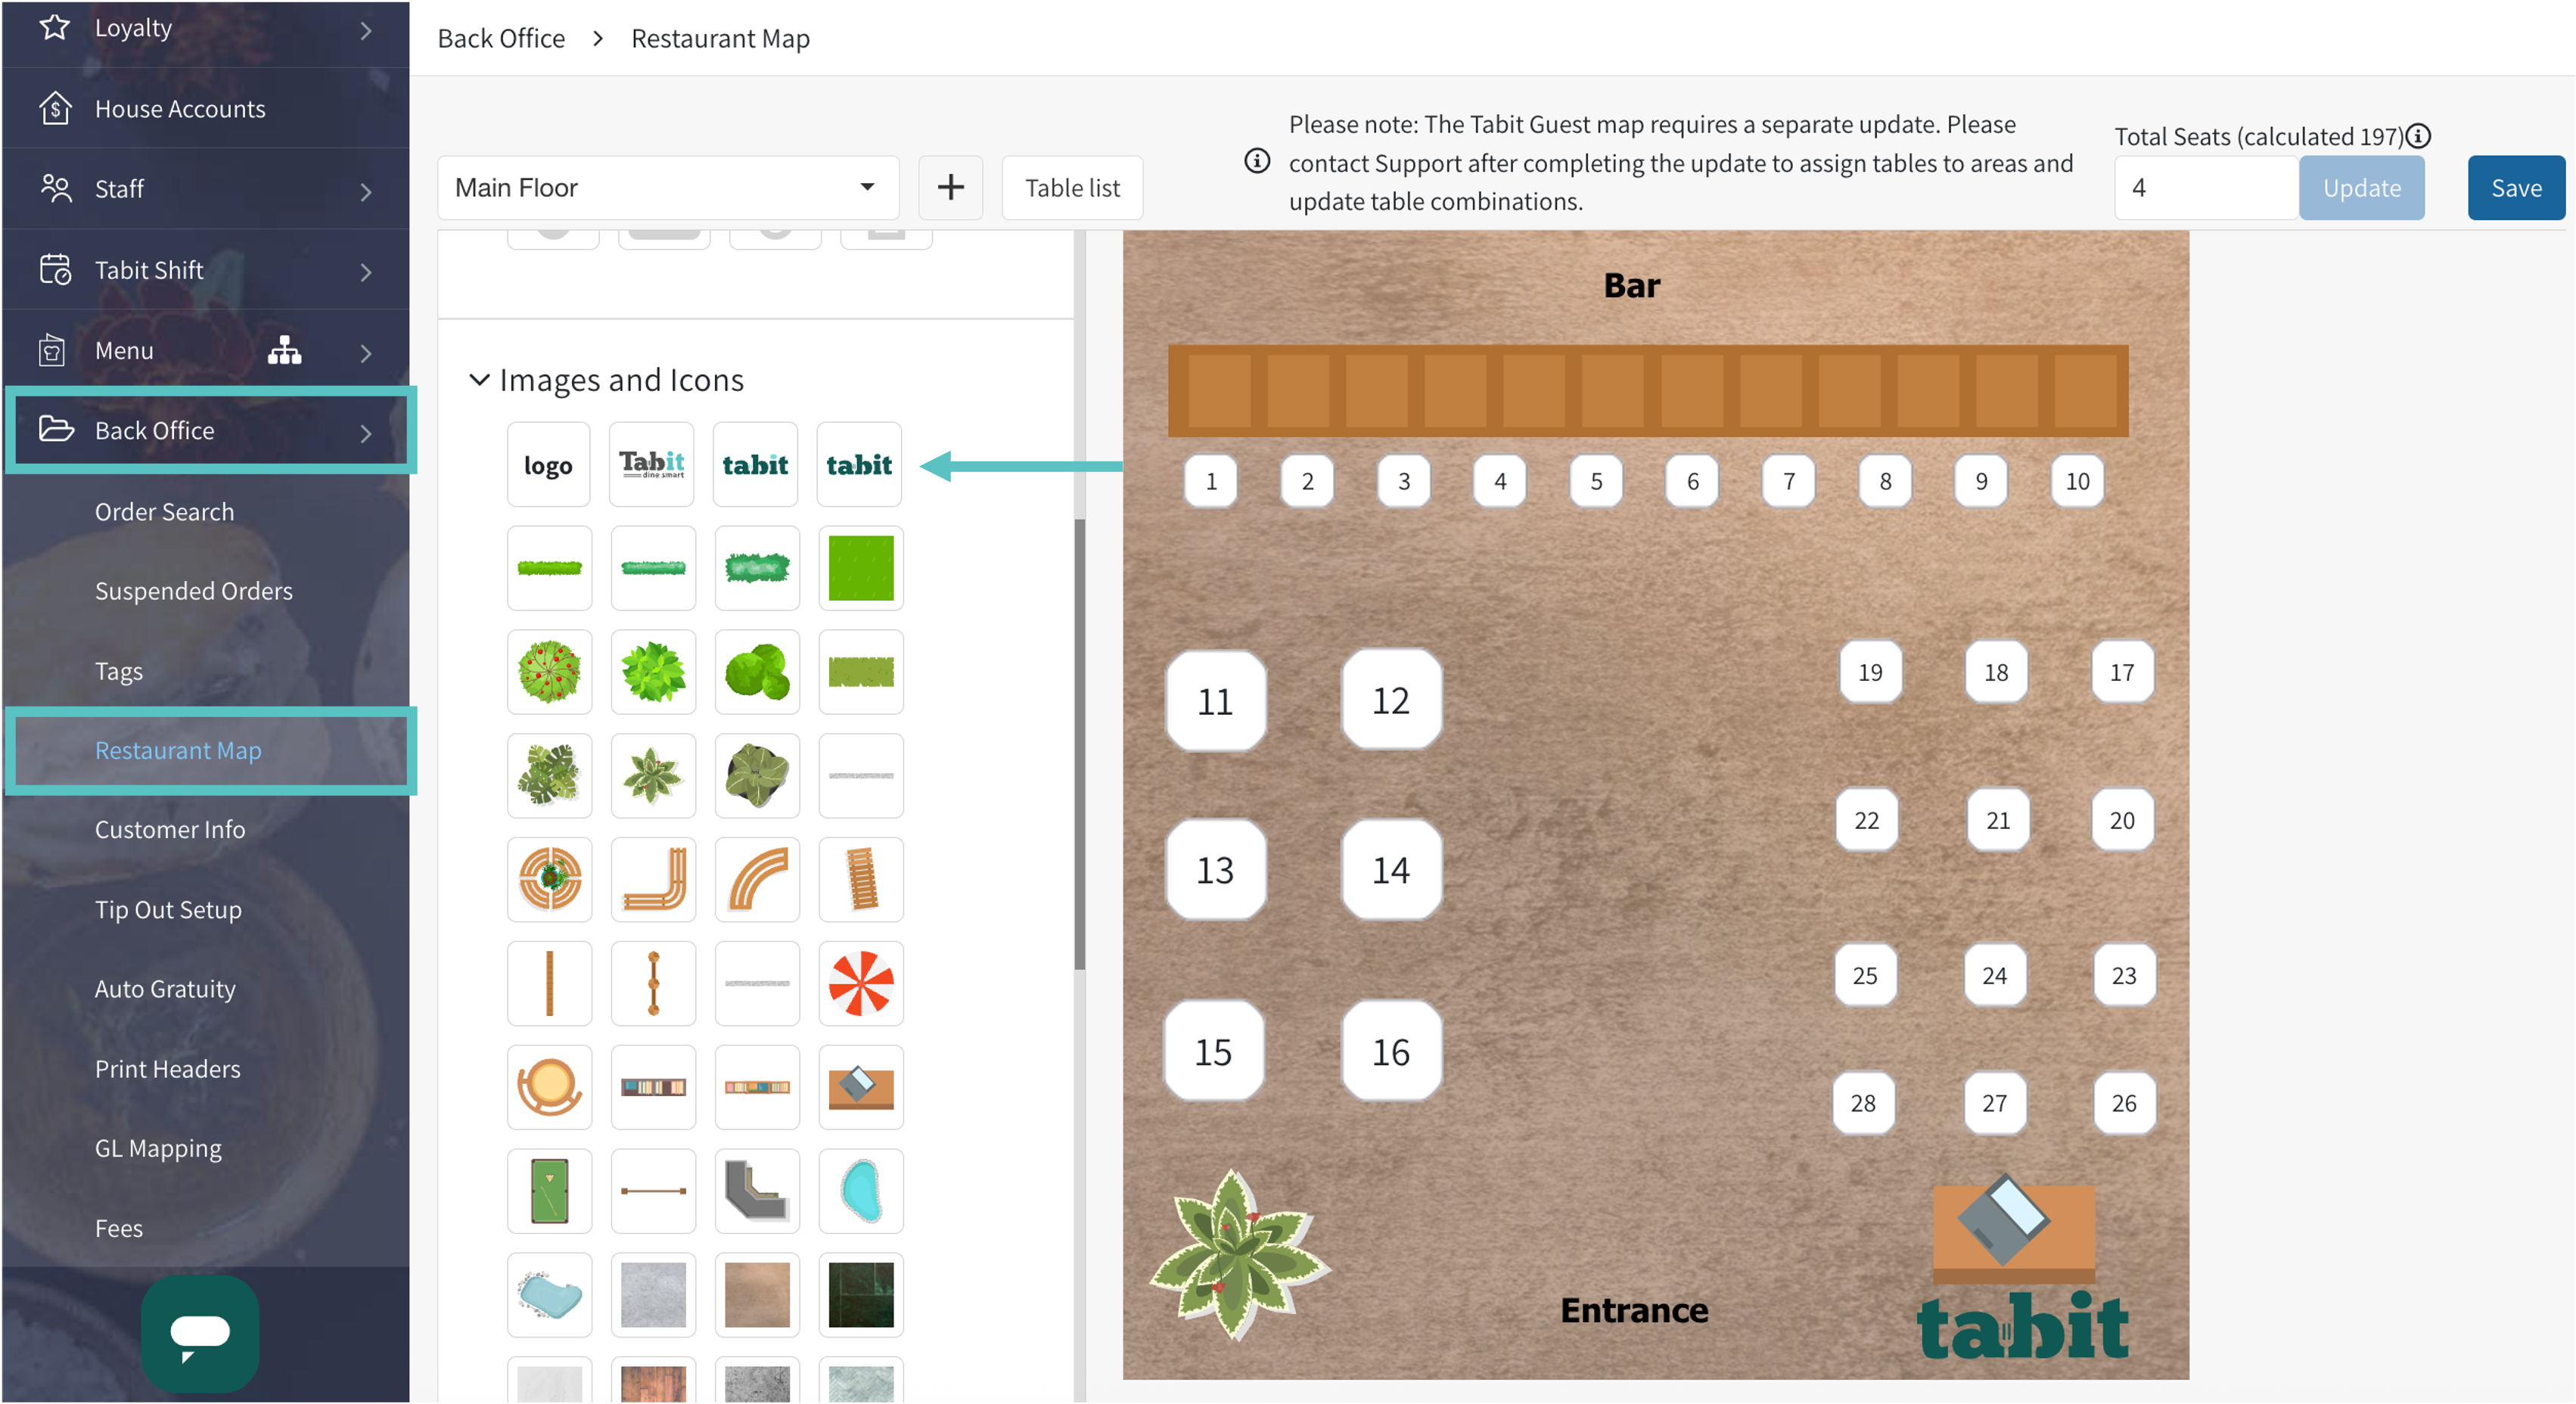This screenshot has height=1404, width=2576.
Task: Select the host stand image icon
Action: [x=860, y=1087]
